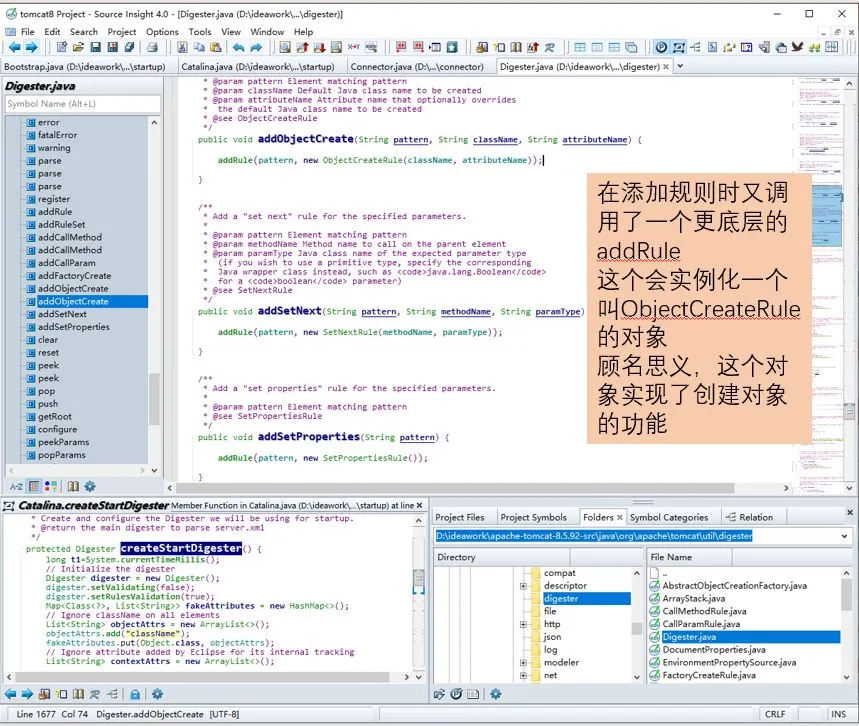Click the Search Backward red up-arrow icon

[x=302, y=48]
